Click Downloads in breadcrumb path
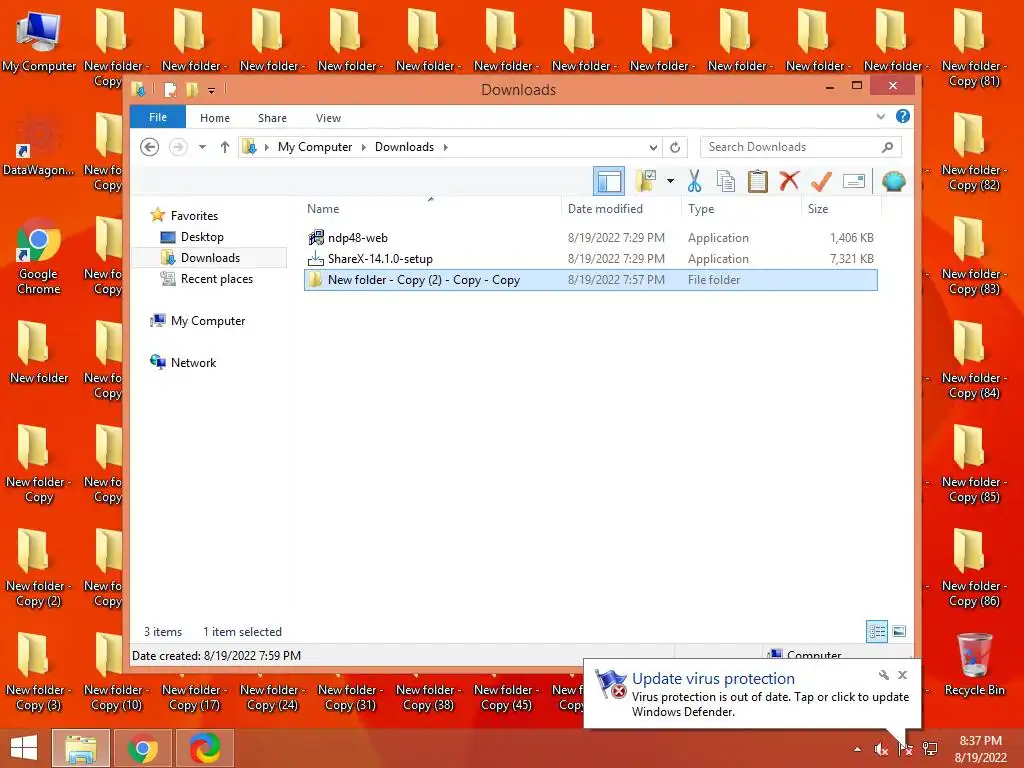 [404, 147]
